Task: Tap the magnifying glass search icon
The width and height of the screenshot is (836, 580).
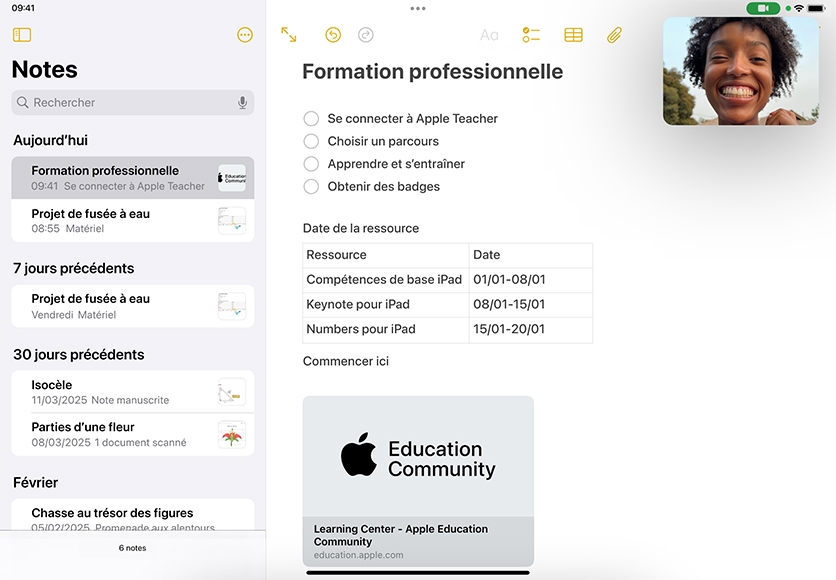Action: [22, 102]
